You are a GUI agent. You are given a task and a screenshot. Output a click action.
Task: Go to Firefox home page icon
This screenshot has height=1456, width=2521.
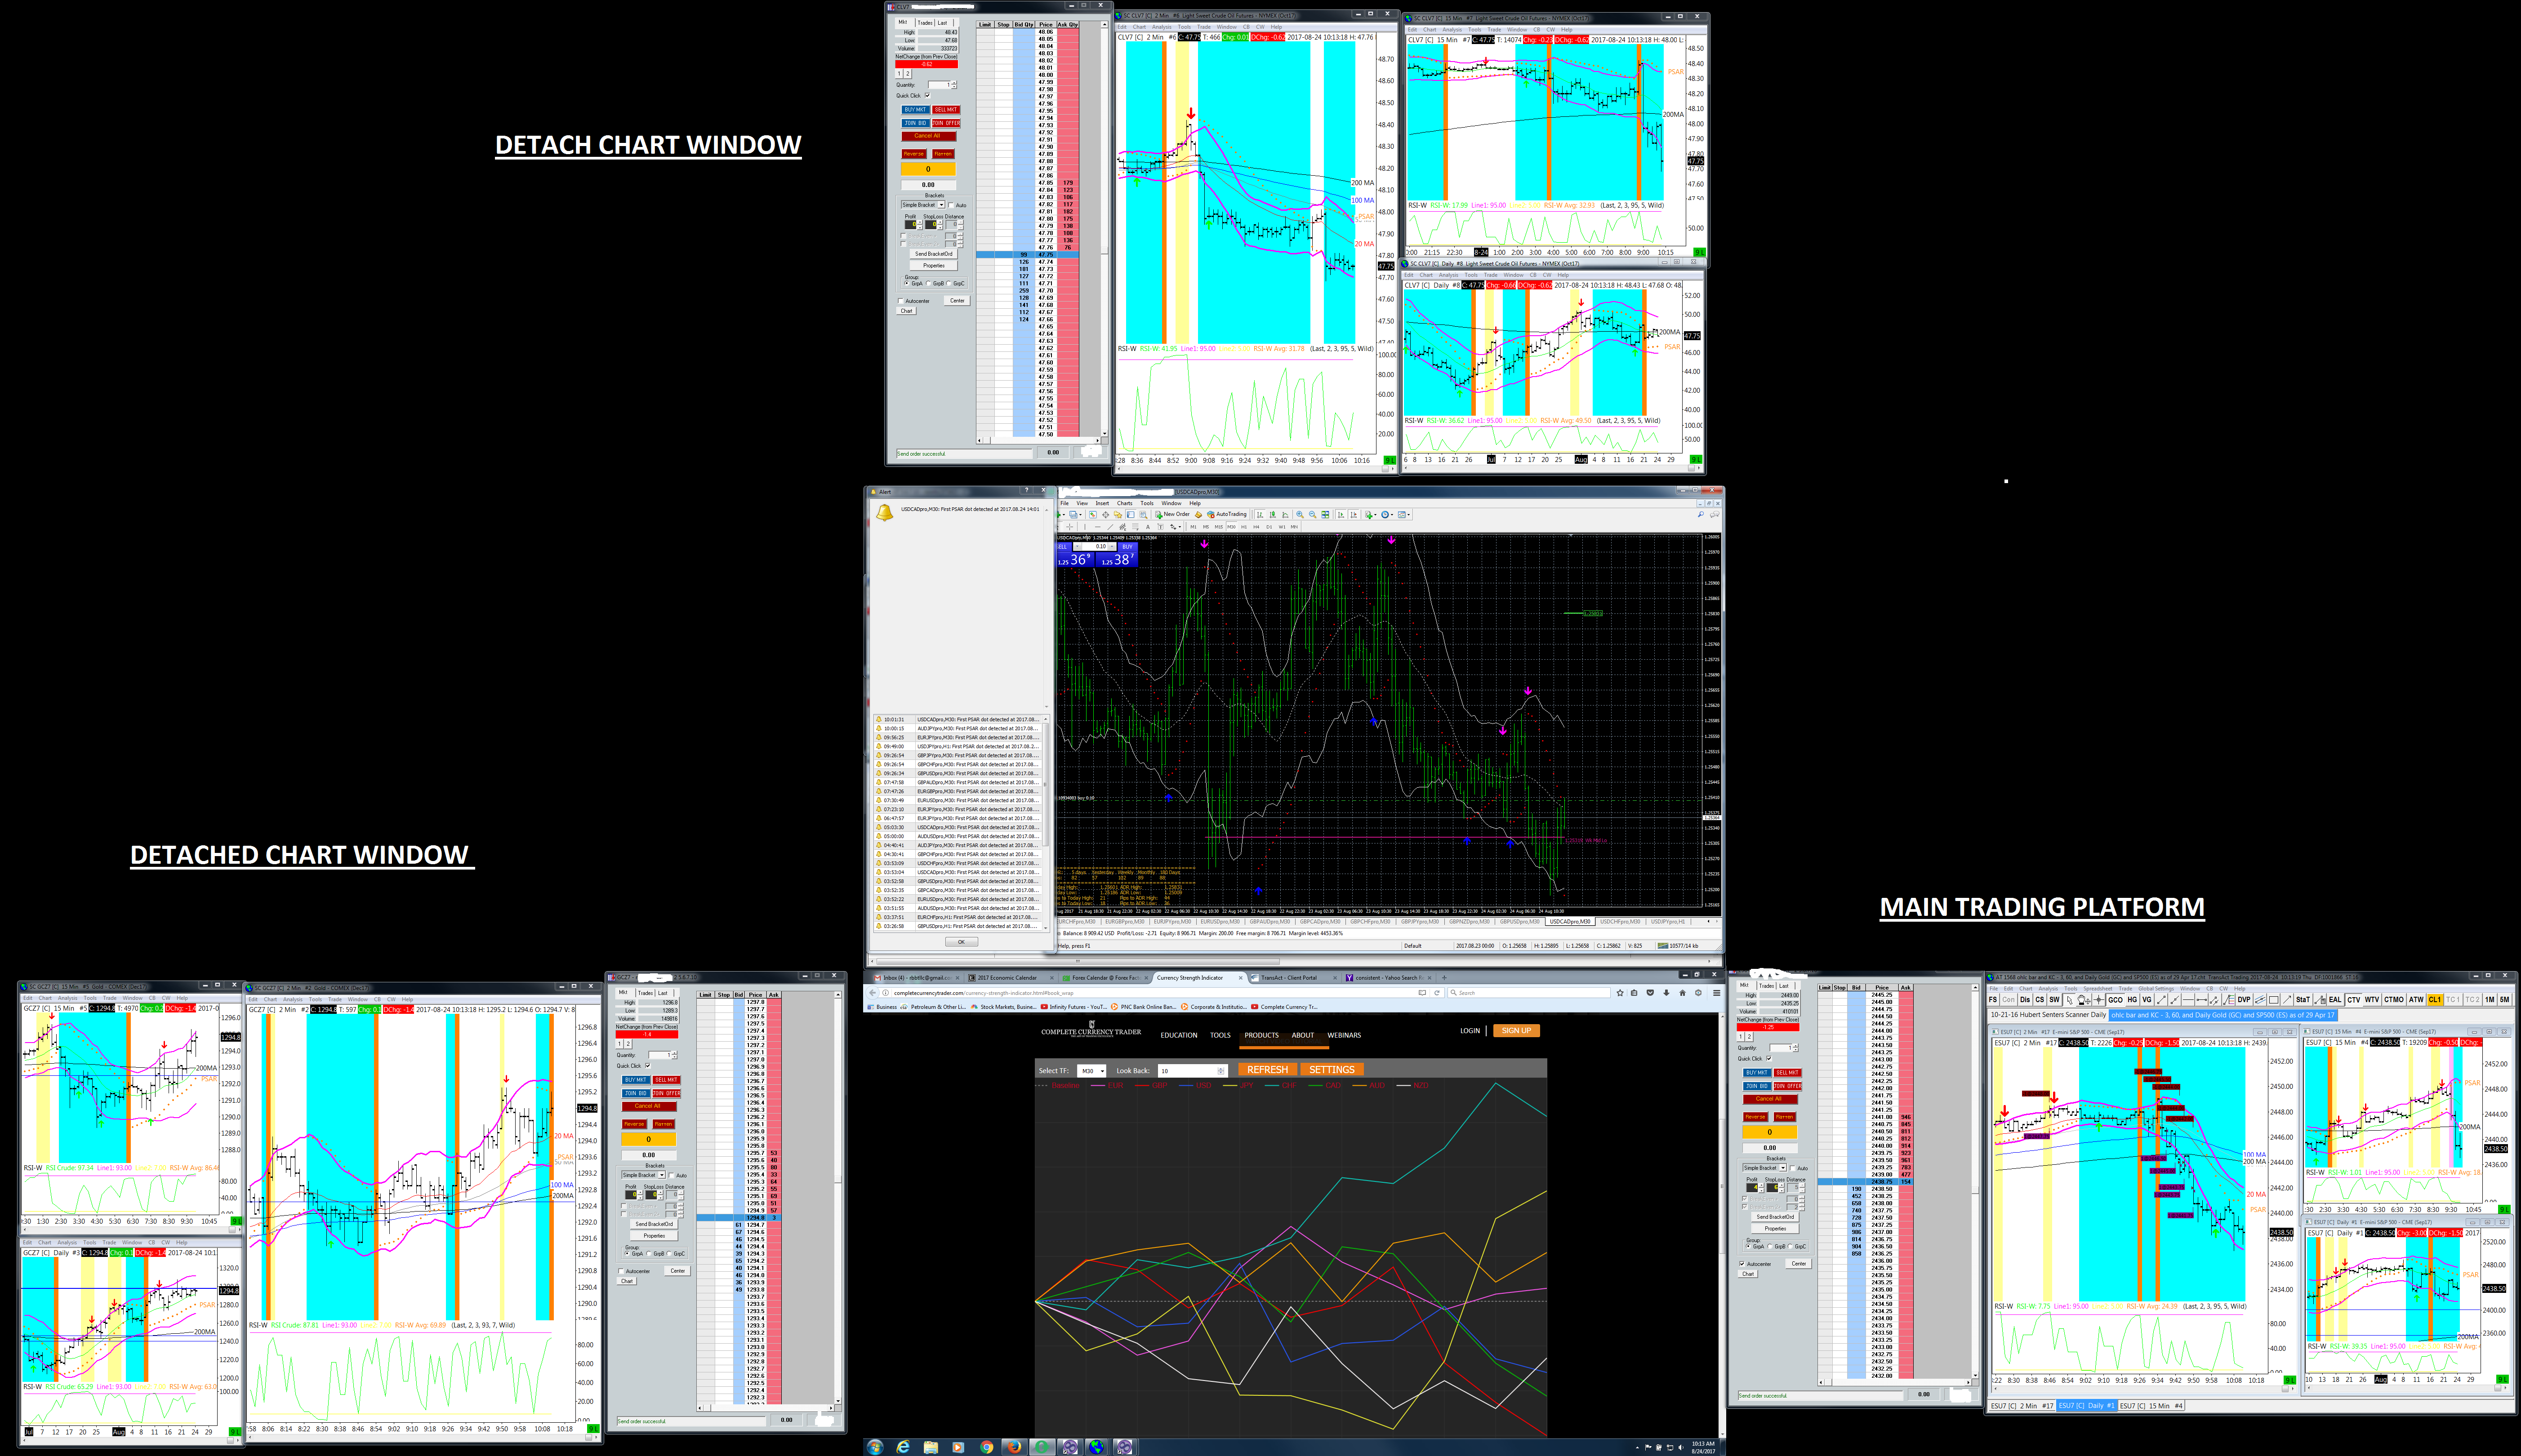click(x=1682, y=993)
